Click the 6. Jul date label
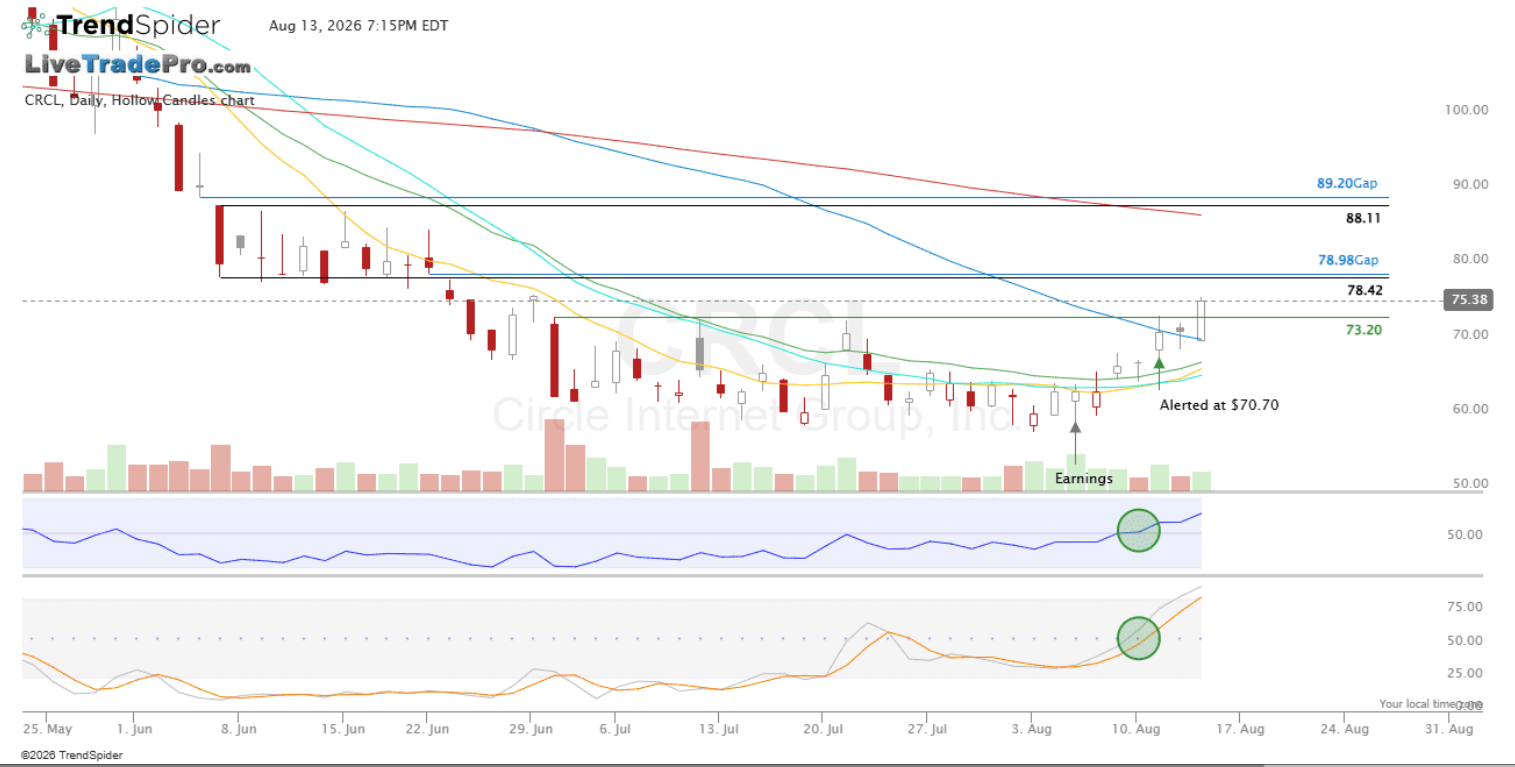 617,731
